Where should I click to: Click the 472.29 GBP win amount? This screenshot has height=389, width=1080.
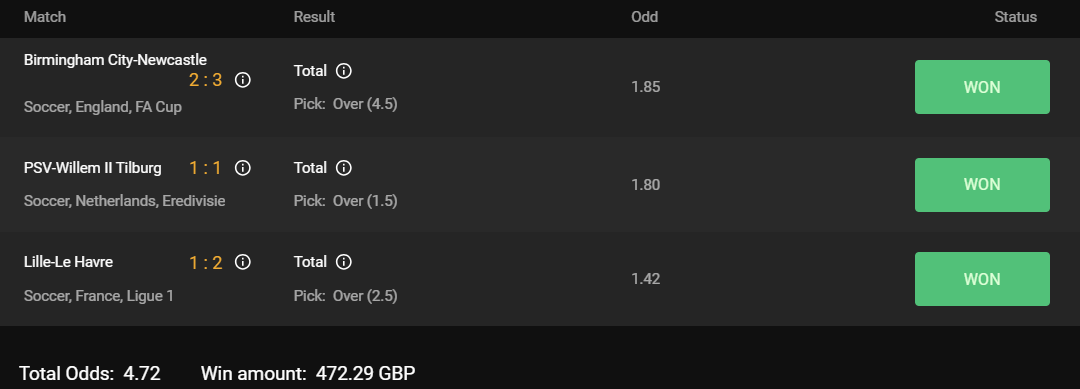[366, 374]
